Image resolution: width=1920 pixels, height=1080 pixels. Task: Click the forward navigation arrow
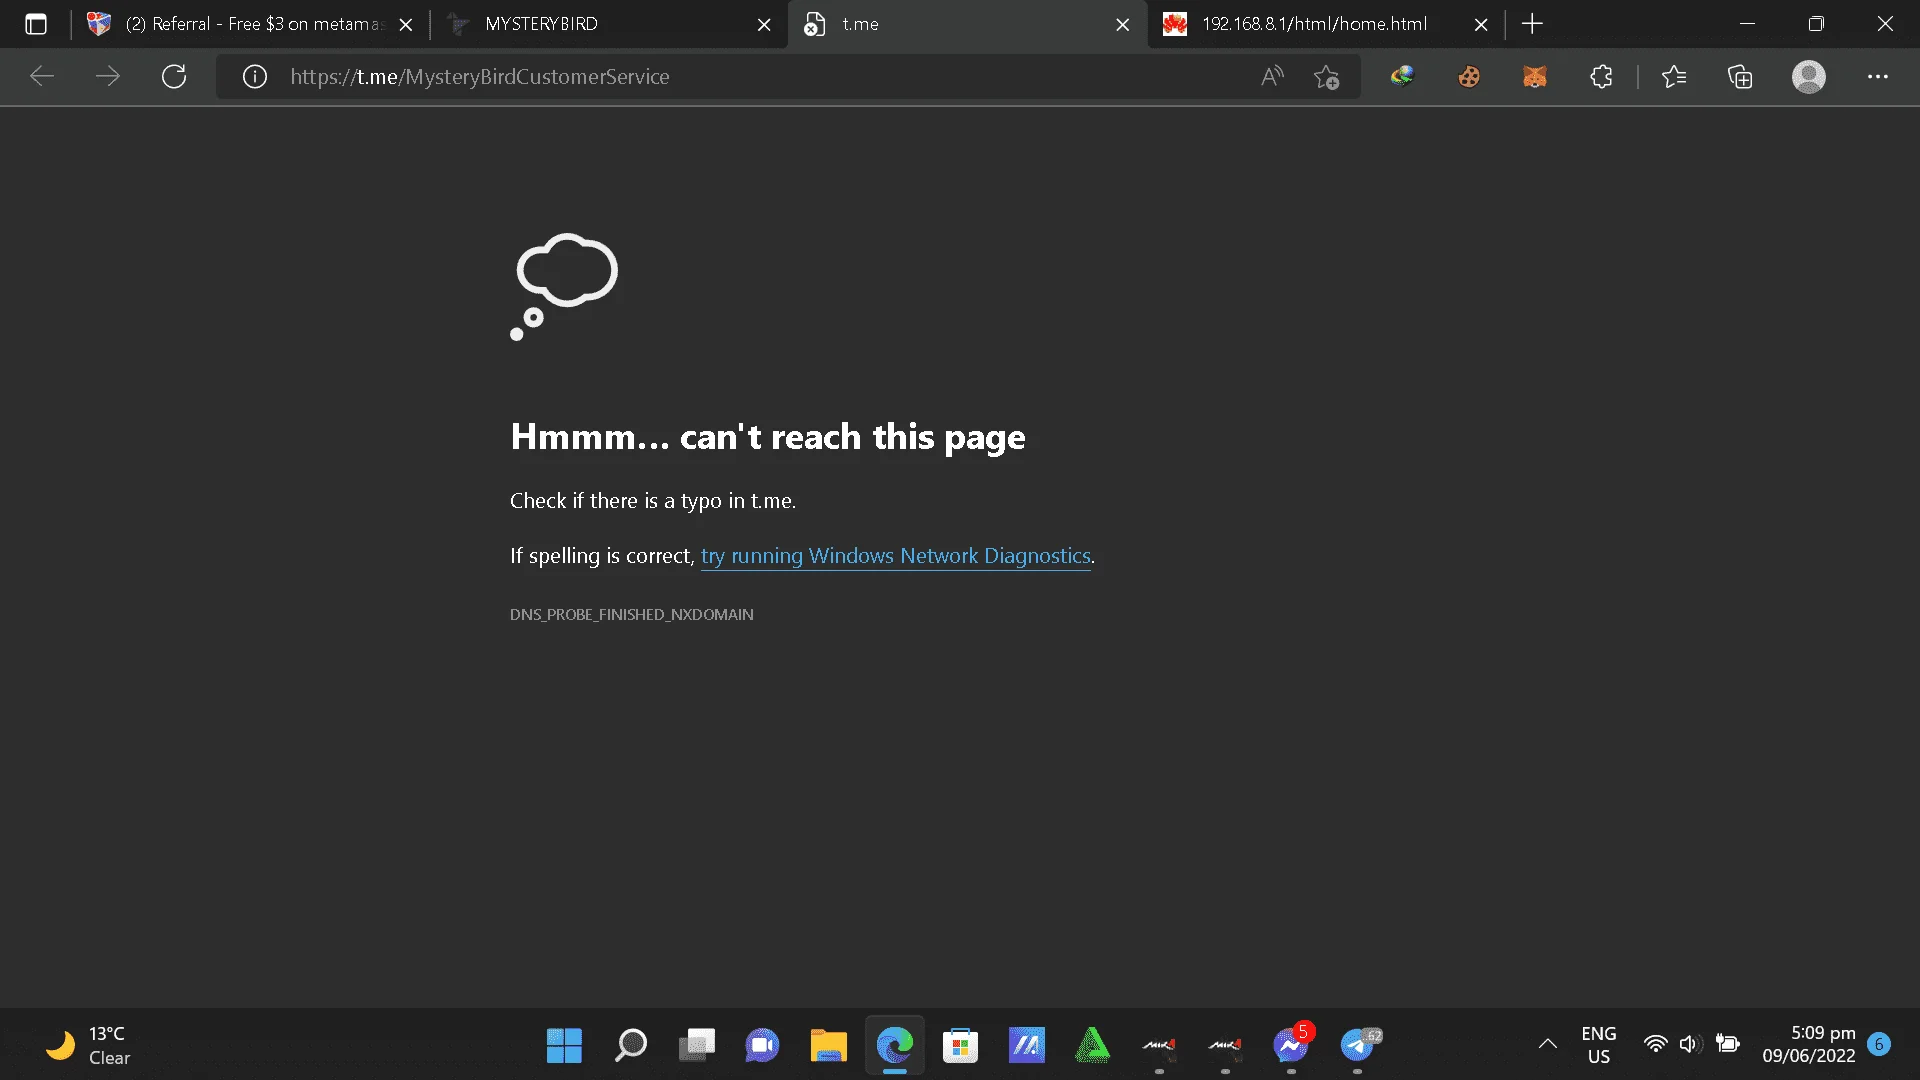click(107, 77)
